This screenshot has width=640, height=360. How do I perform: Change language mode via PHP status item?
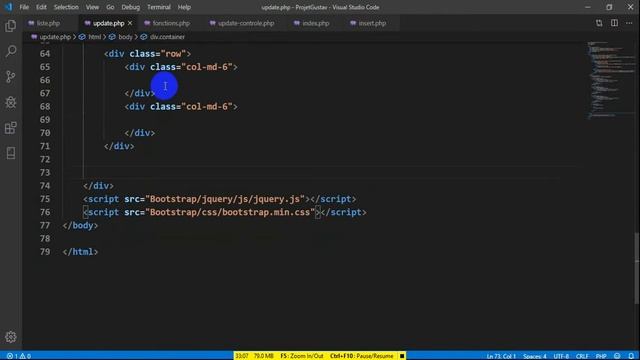(x=601, y=356)
